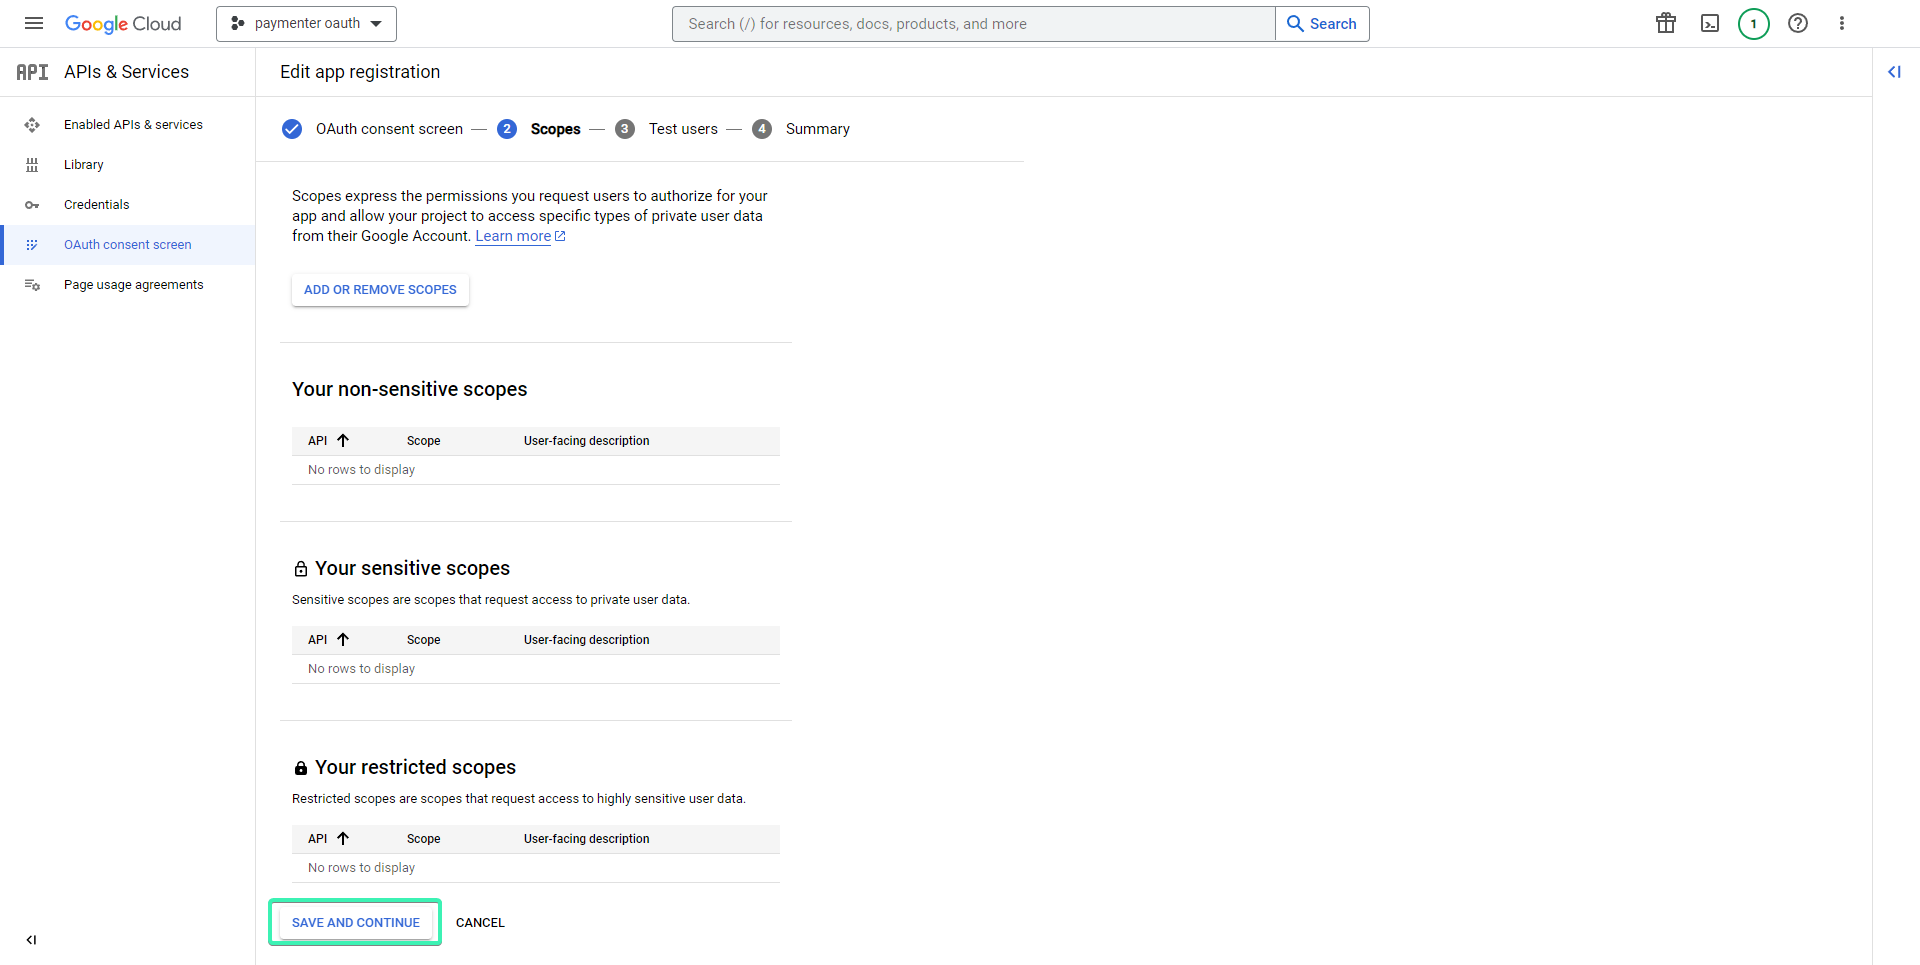Switch to the Summary step
This screenshot has width=1920, height=965.
[817, 128]
